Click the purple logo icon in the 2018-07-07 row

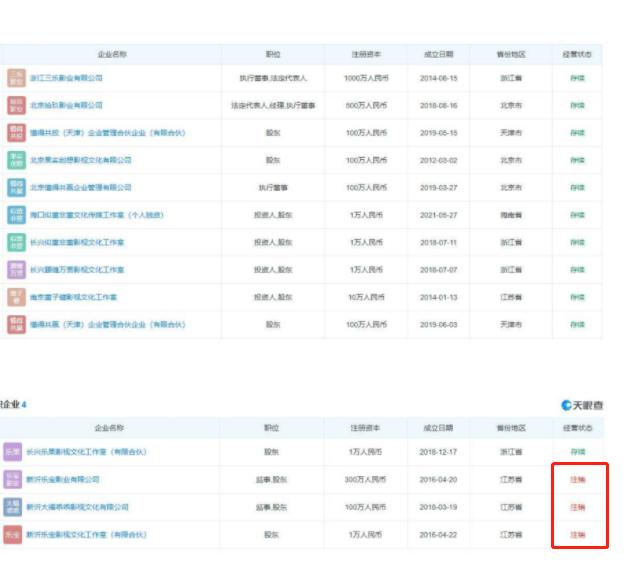click(x=16, y=270)
